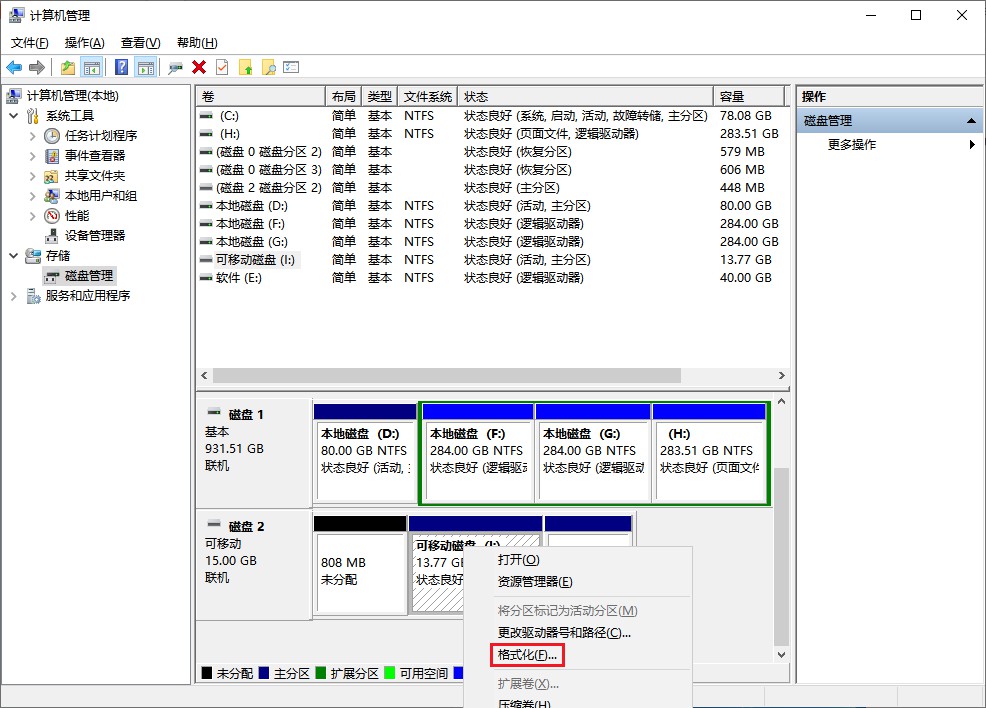
Task: Click the 文件系统 column header
Action: click(x=428, y=96)
